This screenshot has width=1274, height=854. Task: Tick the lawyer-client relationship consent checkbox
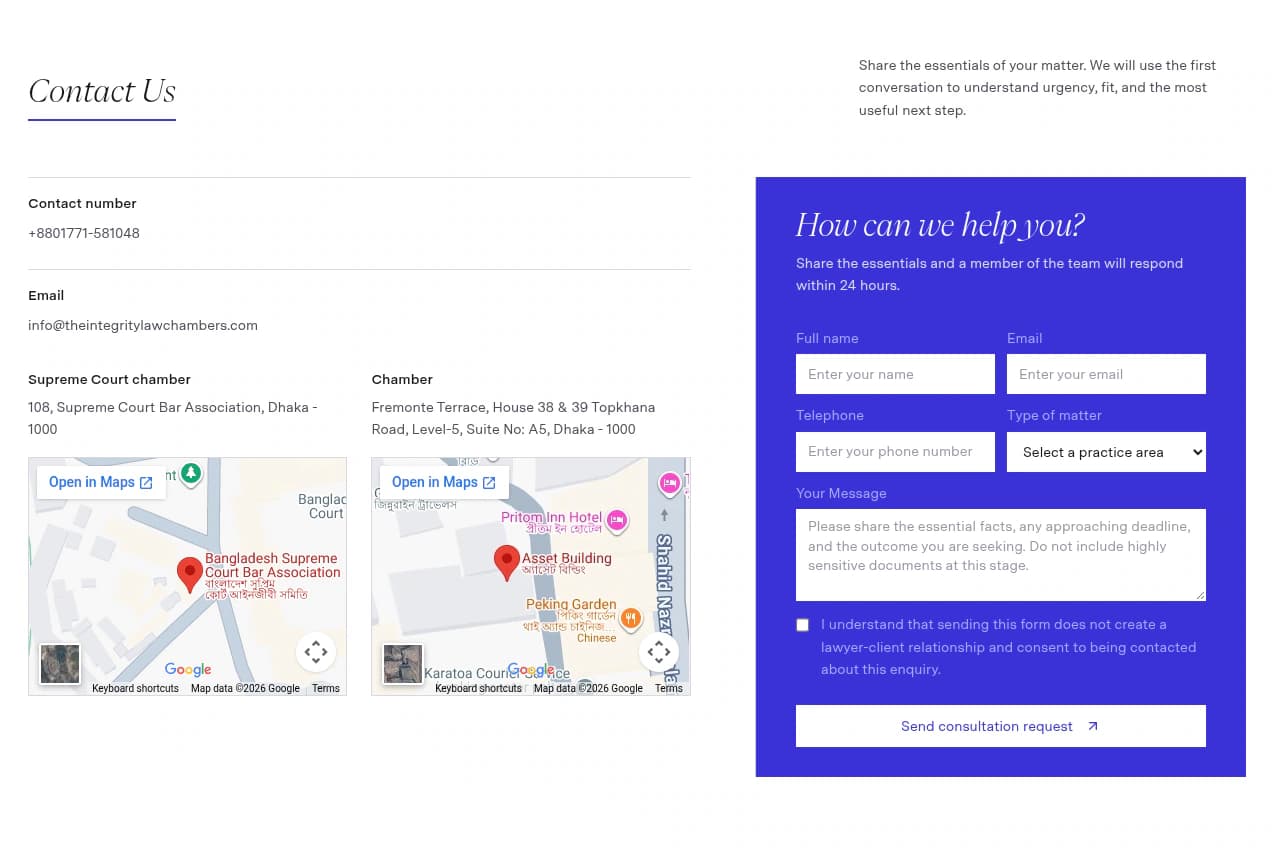tap(802, 625)
